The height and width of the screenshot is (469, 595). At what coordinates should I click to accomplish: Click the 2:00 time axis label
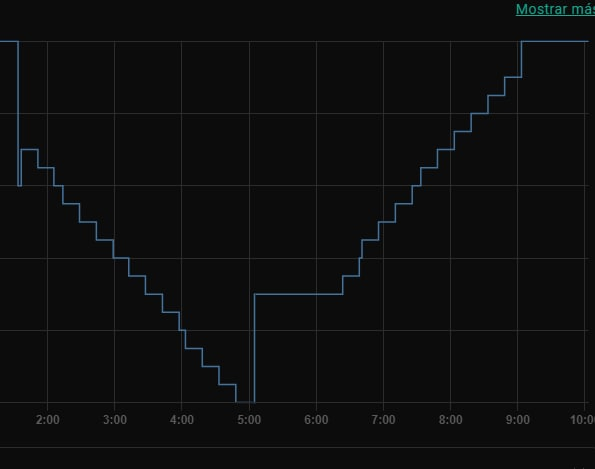(x=47, y=420)
